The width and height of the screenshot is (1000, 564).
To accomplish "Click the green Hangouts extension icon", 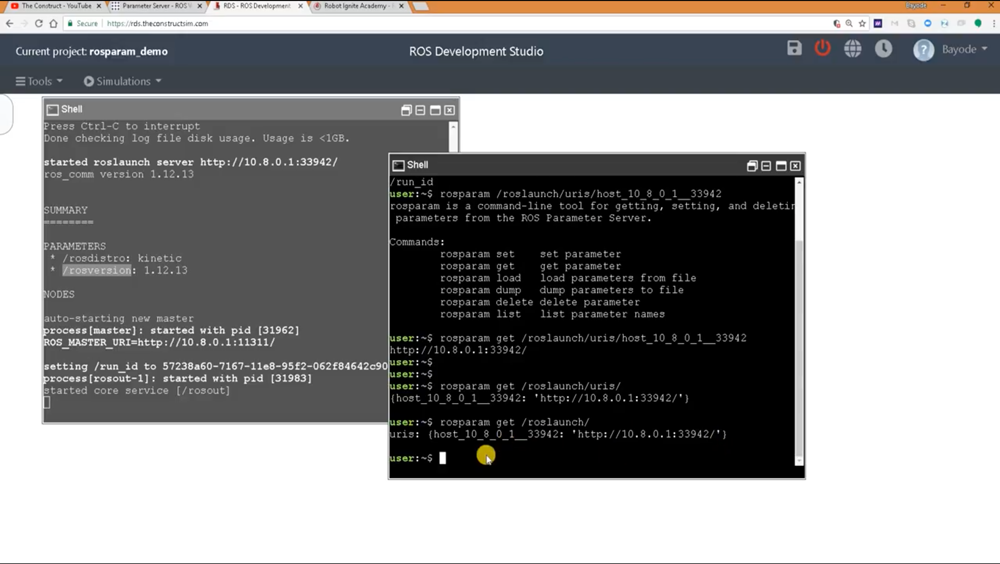I will [x=978, y=24].
